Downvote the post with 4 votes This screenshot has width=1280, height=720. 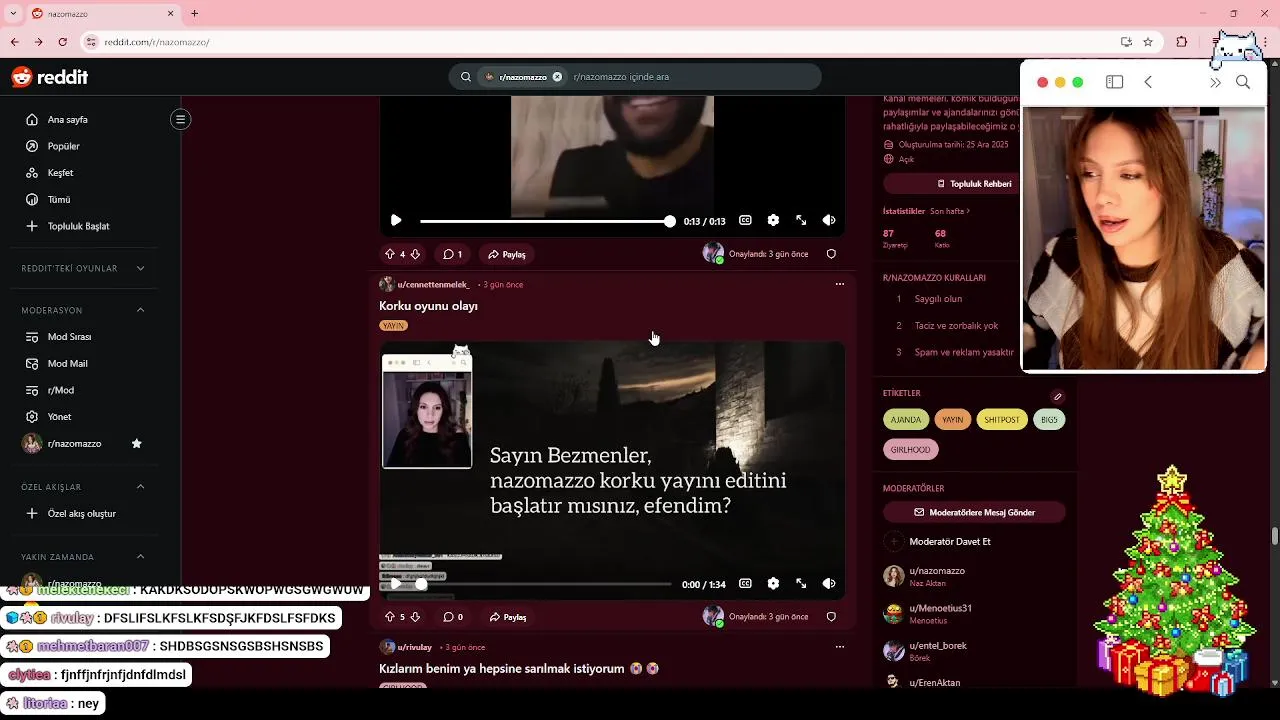(x=415, y=254)
